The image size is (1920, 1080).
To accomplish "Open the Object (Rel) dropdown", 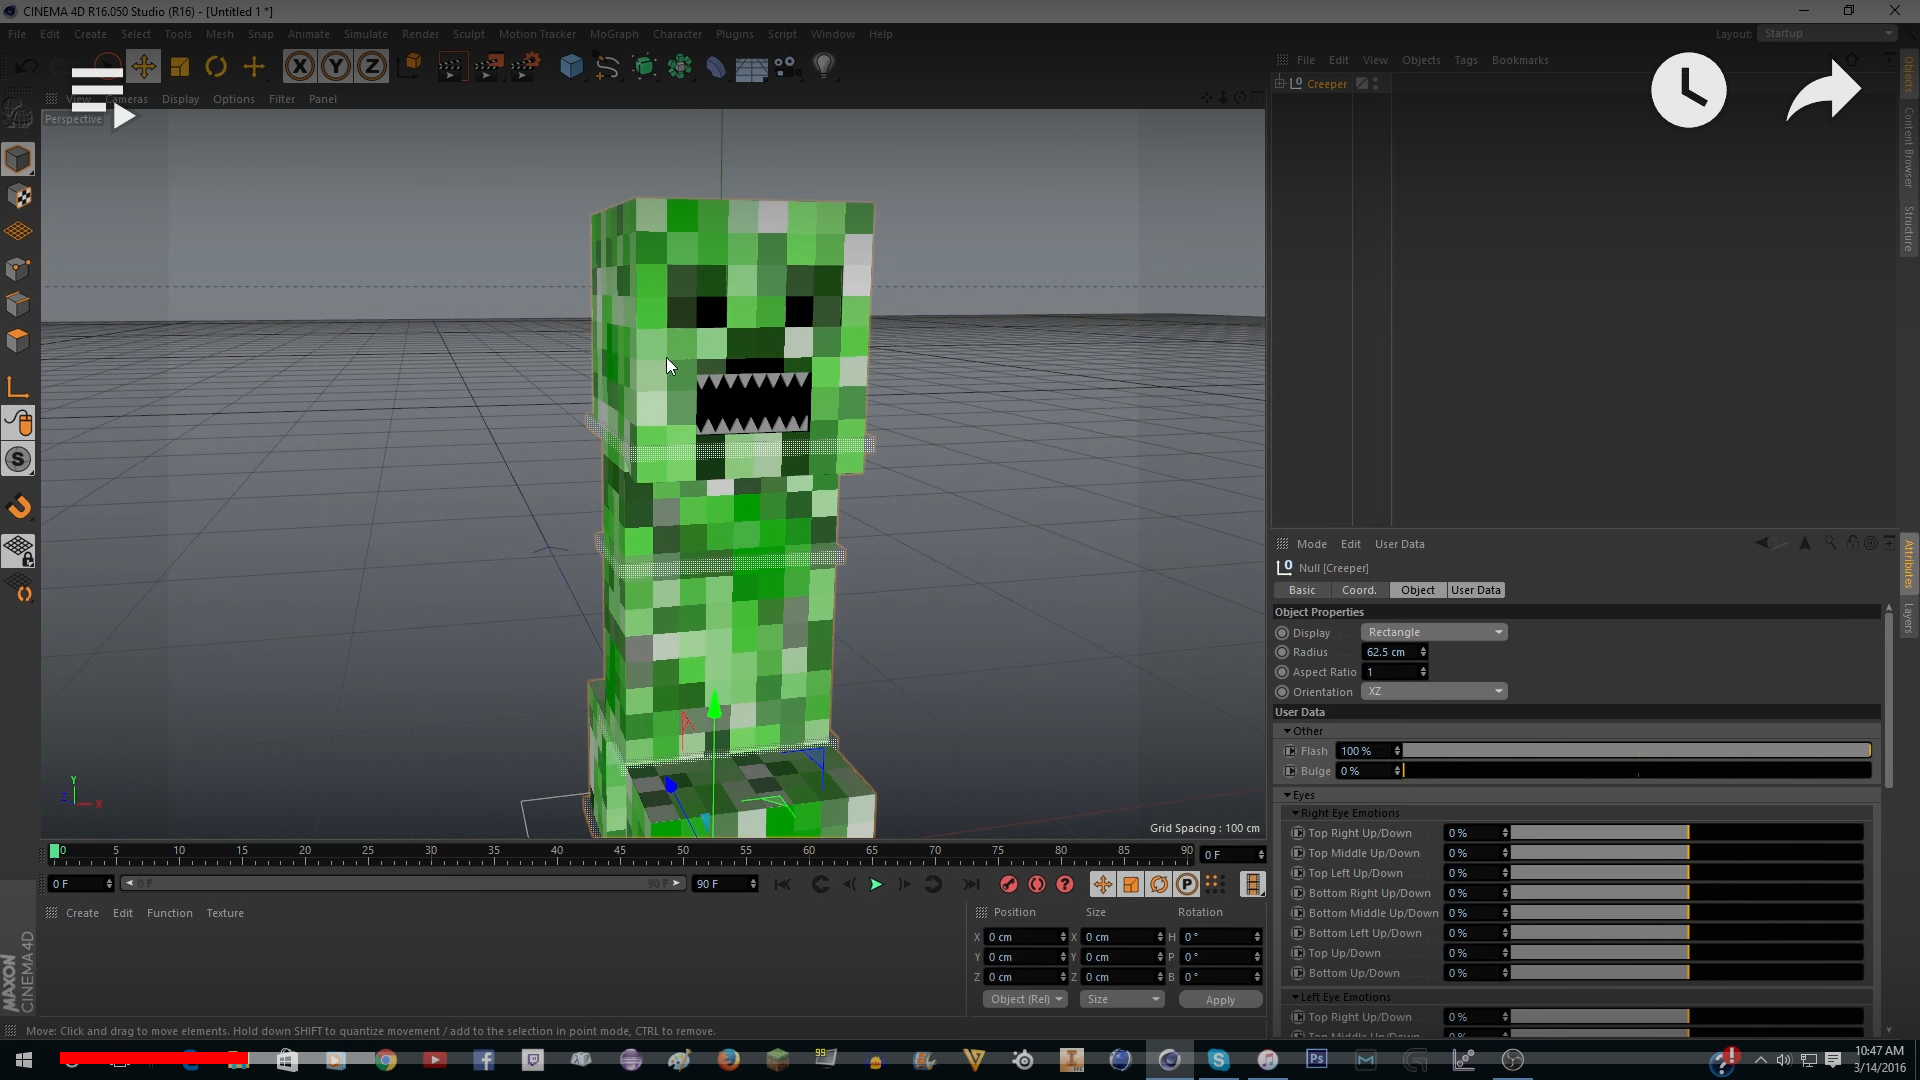I will click(1026, 999).
